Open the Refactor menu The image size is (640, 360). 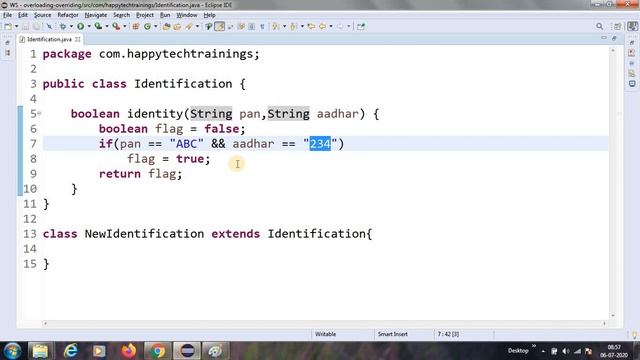pos(68,15)
